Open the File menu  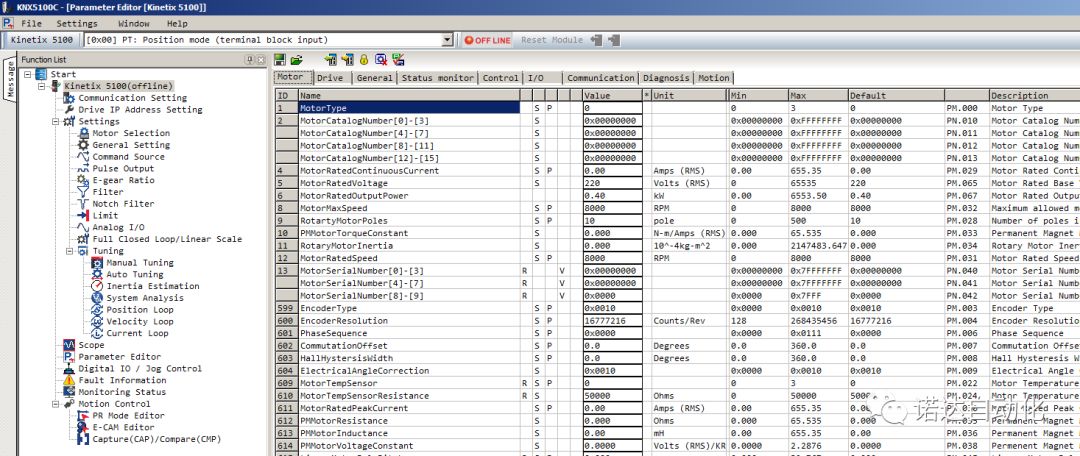pyautogui.click(x=31, y=23)
